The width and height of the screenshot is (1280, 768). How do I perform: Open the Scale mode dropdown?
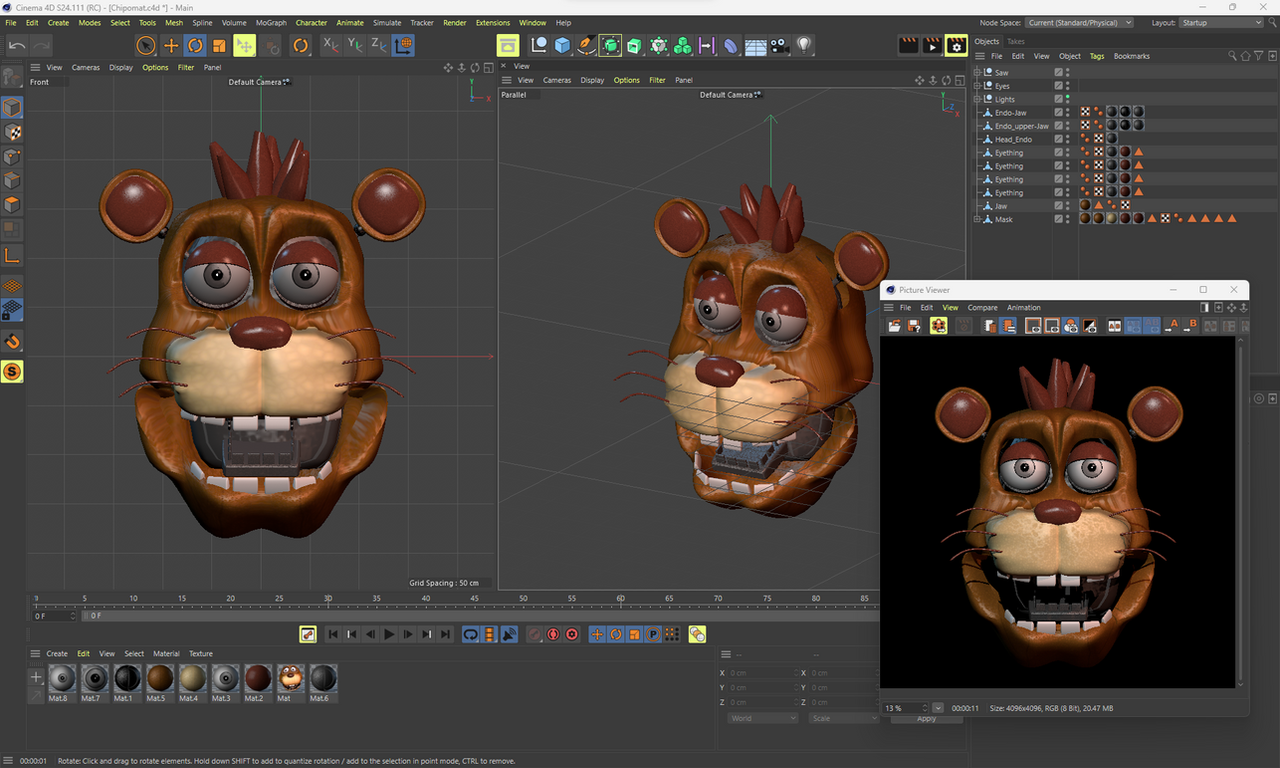845,718
